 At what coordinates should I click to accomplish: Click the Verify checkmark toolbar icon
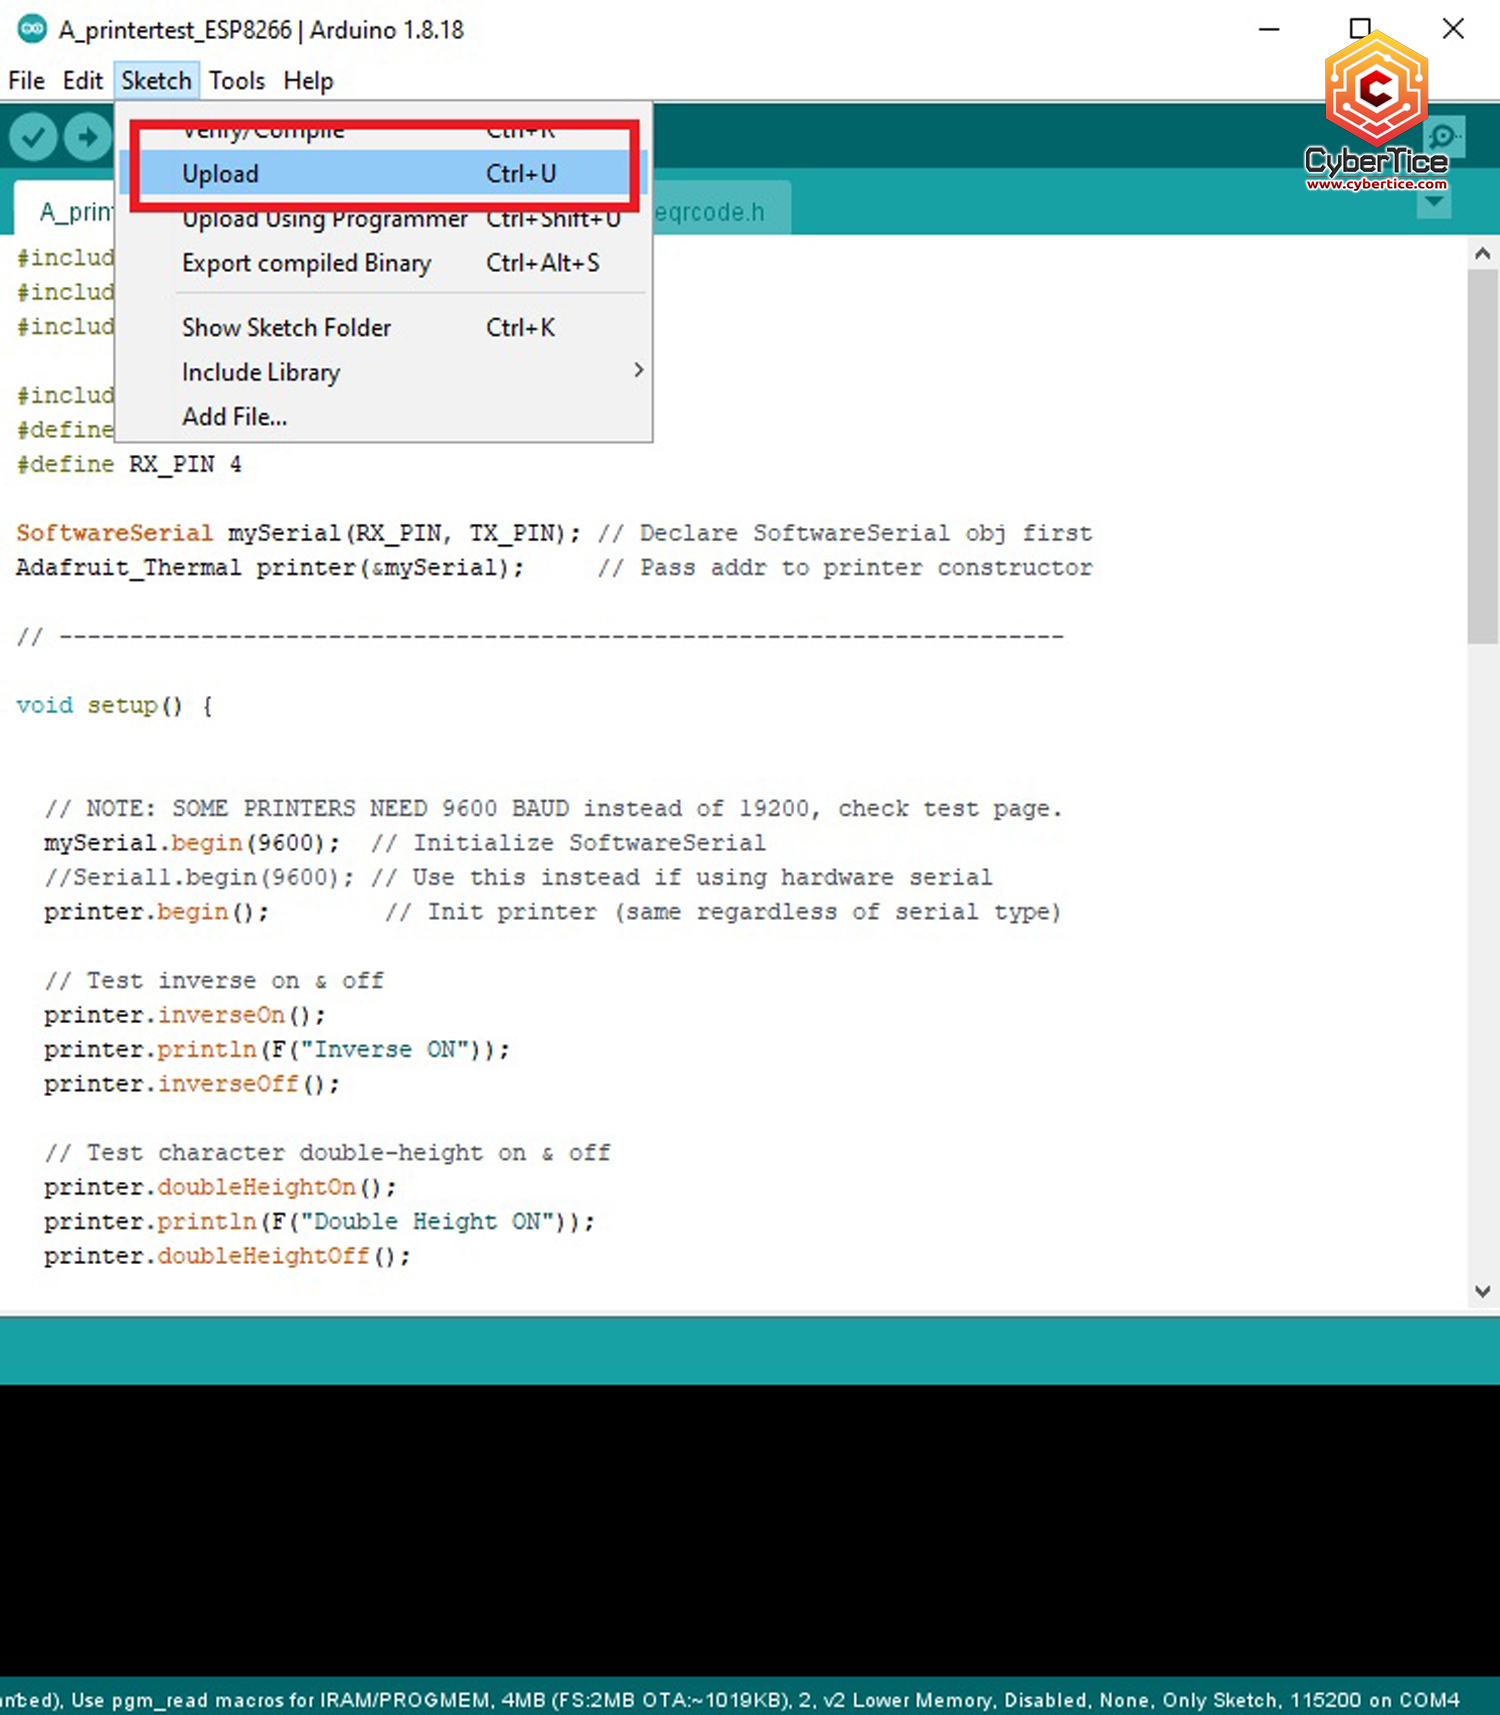point(33,136)
